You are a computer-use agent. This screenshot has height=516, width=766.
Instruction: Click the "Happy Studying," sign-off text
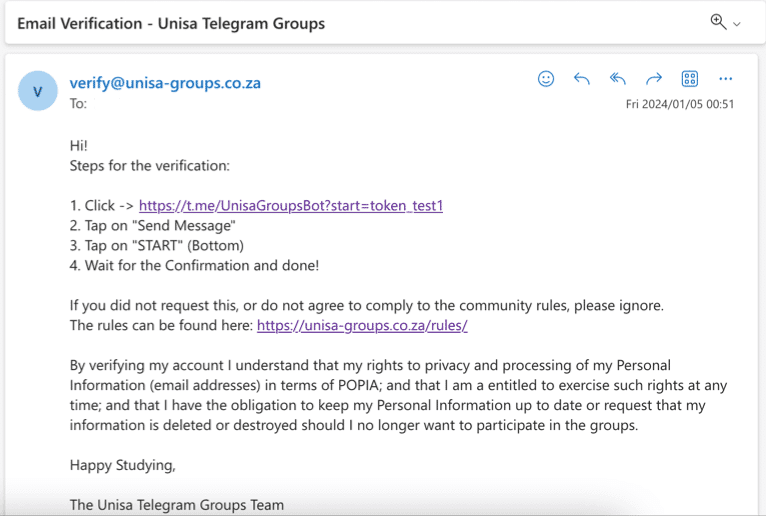(x=122, y=465)
